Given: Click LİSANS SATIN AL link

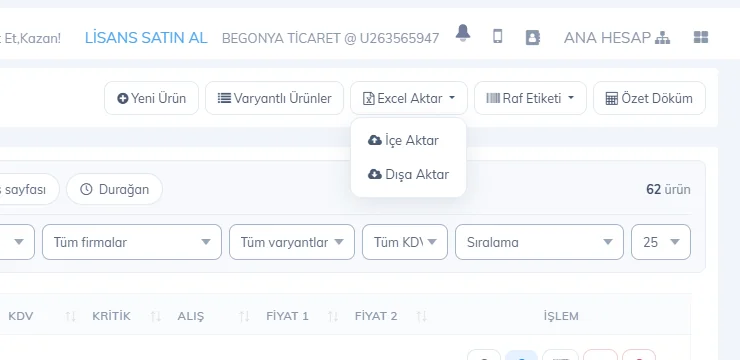Looking at the screenshot, I should [146, 38].
